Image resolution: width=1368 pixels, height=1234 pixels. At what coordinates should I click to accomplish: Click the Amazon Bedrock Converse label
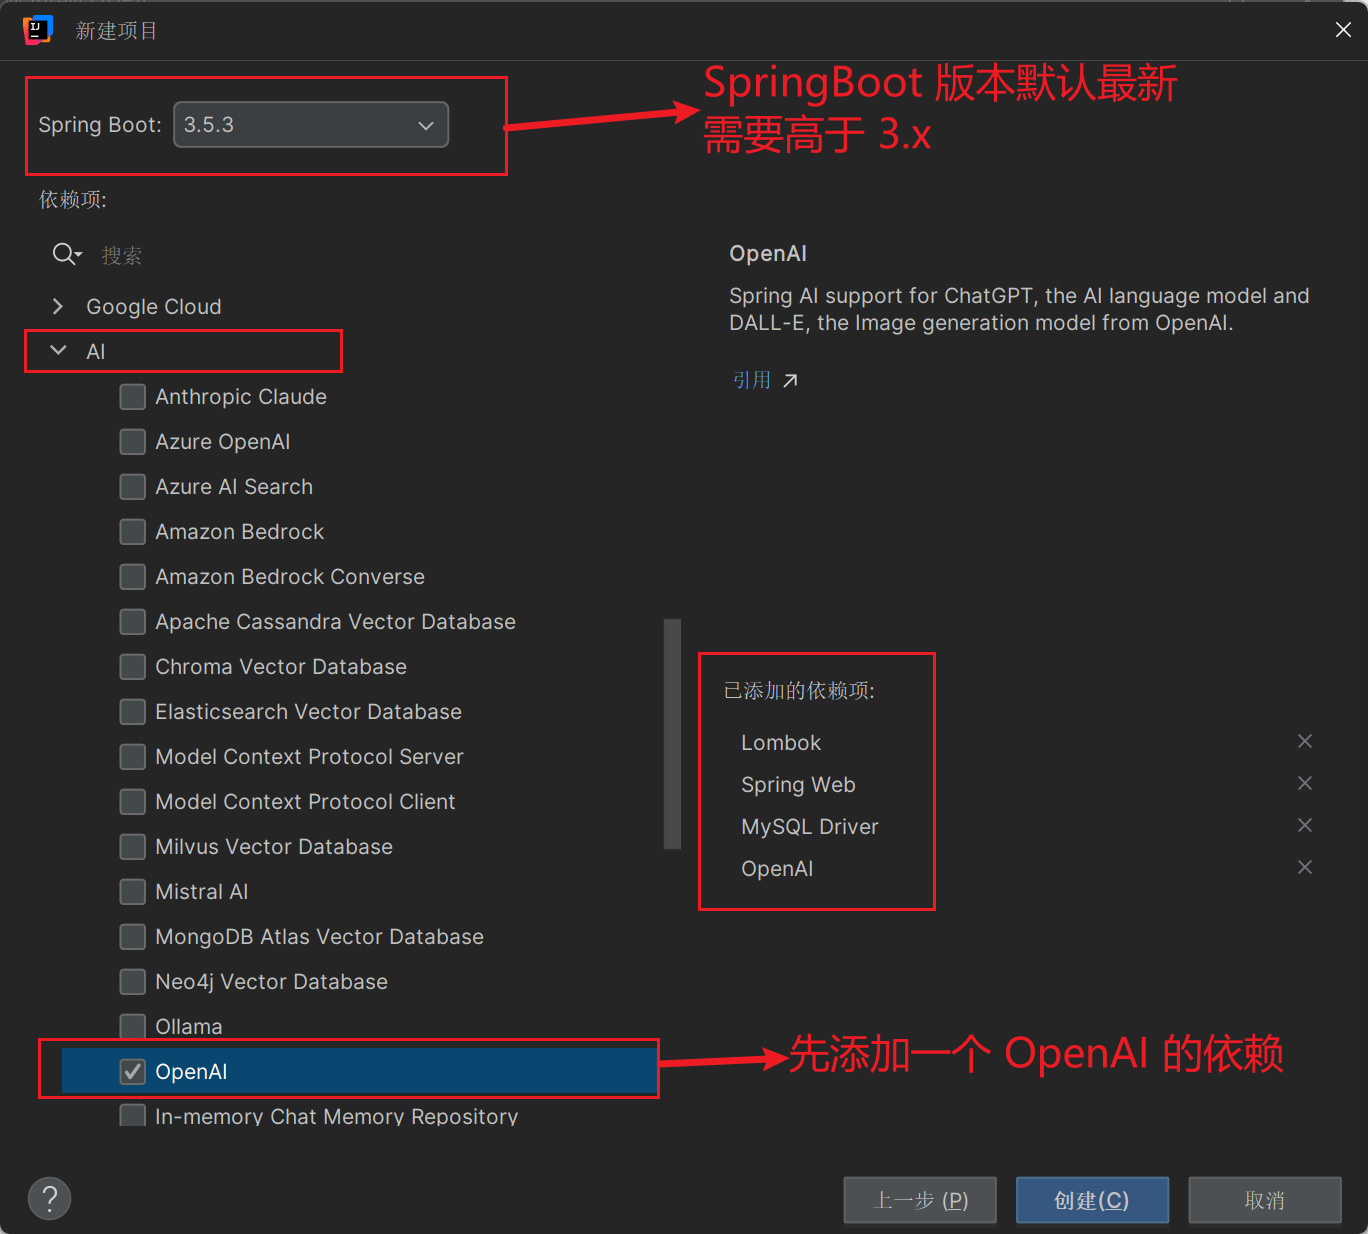point(290,577)
